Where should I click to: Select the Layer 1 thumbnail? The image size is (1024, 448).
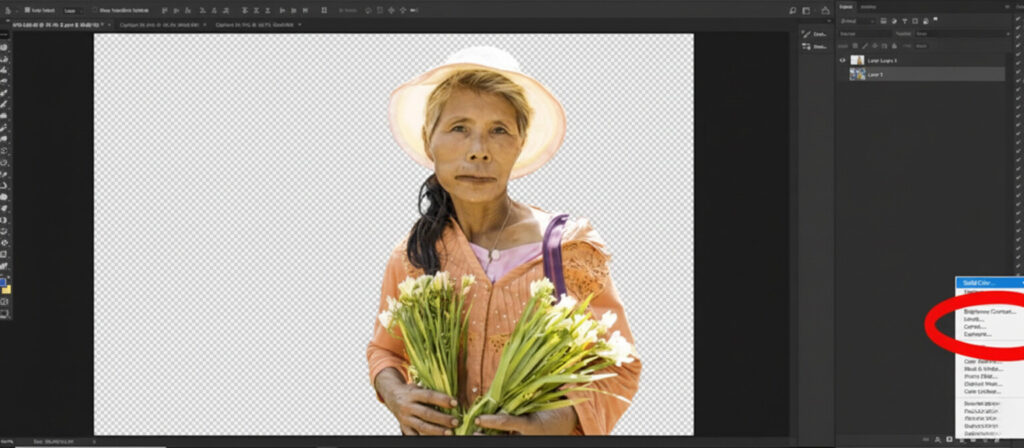pyautogui.click(x=857, y=74)
